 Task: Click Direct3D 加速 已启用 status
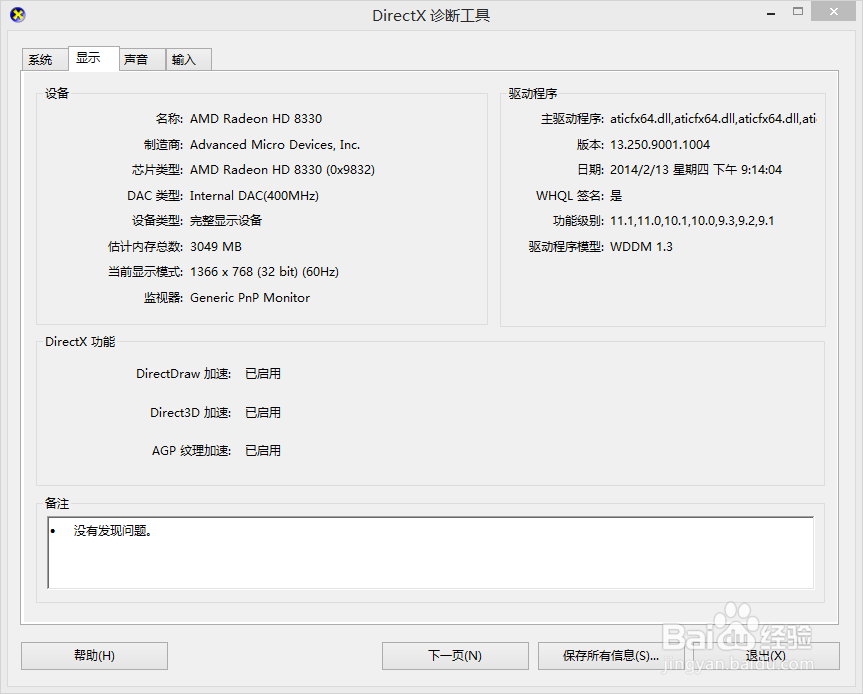pos(263,412)
